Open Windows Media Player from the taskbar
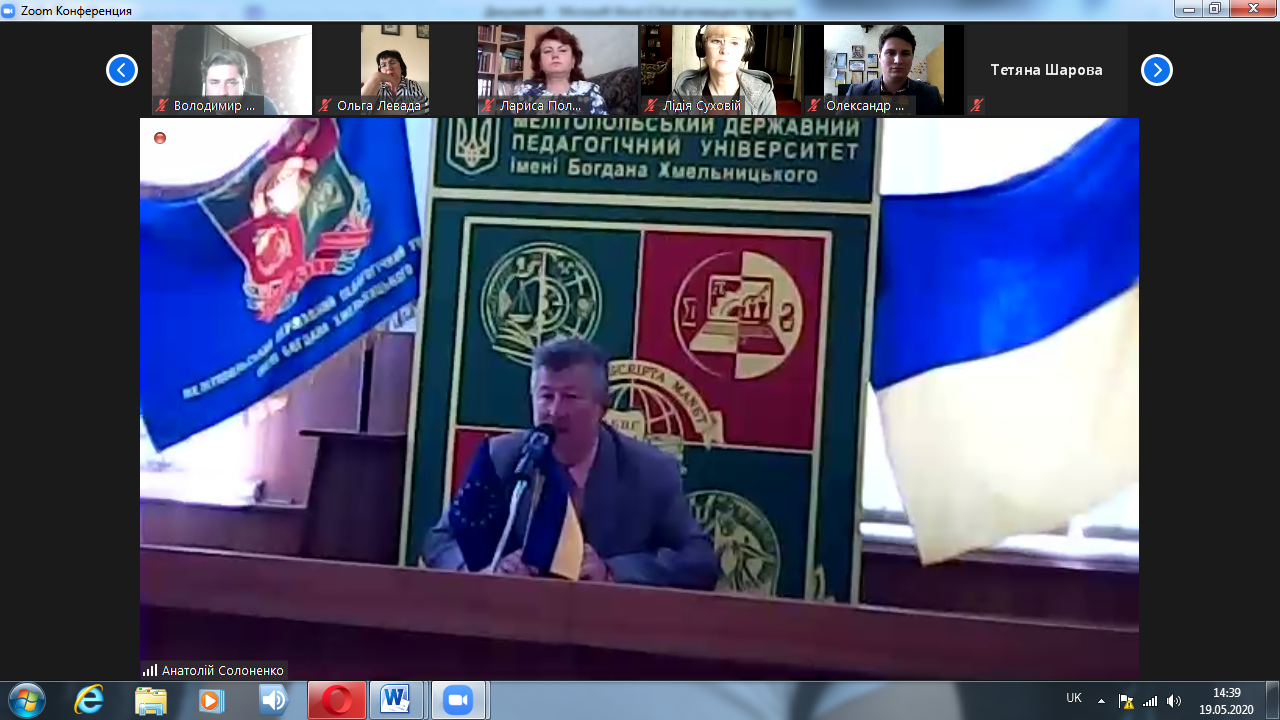Image resolution: width=1280 pixels, height=720 pixels. pyautogui.click(x=211, y=701)
